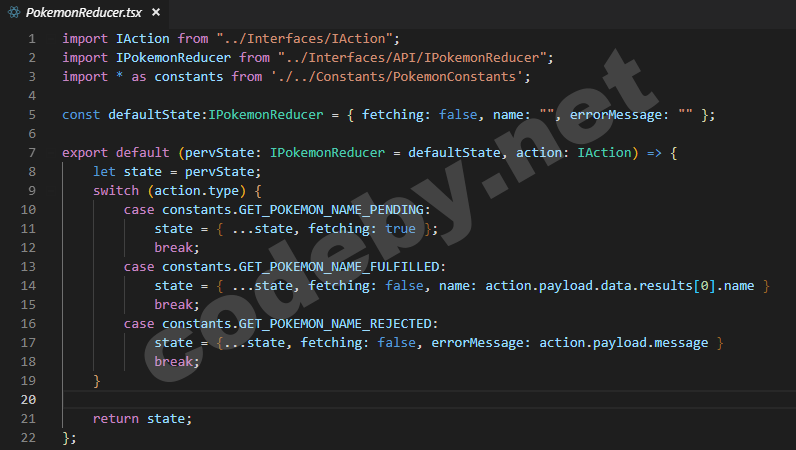Close the PokemonReducer.tsx tab
796x450 pixels.
point(156,12)
